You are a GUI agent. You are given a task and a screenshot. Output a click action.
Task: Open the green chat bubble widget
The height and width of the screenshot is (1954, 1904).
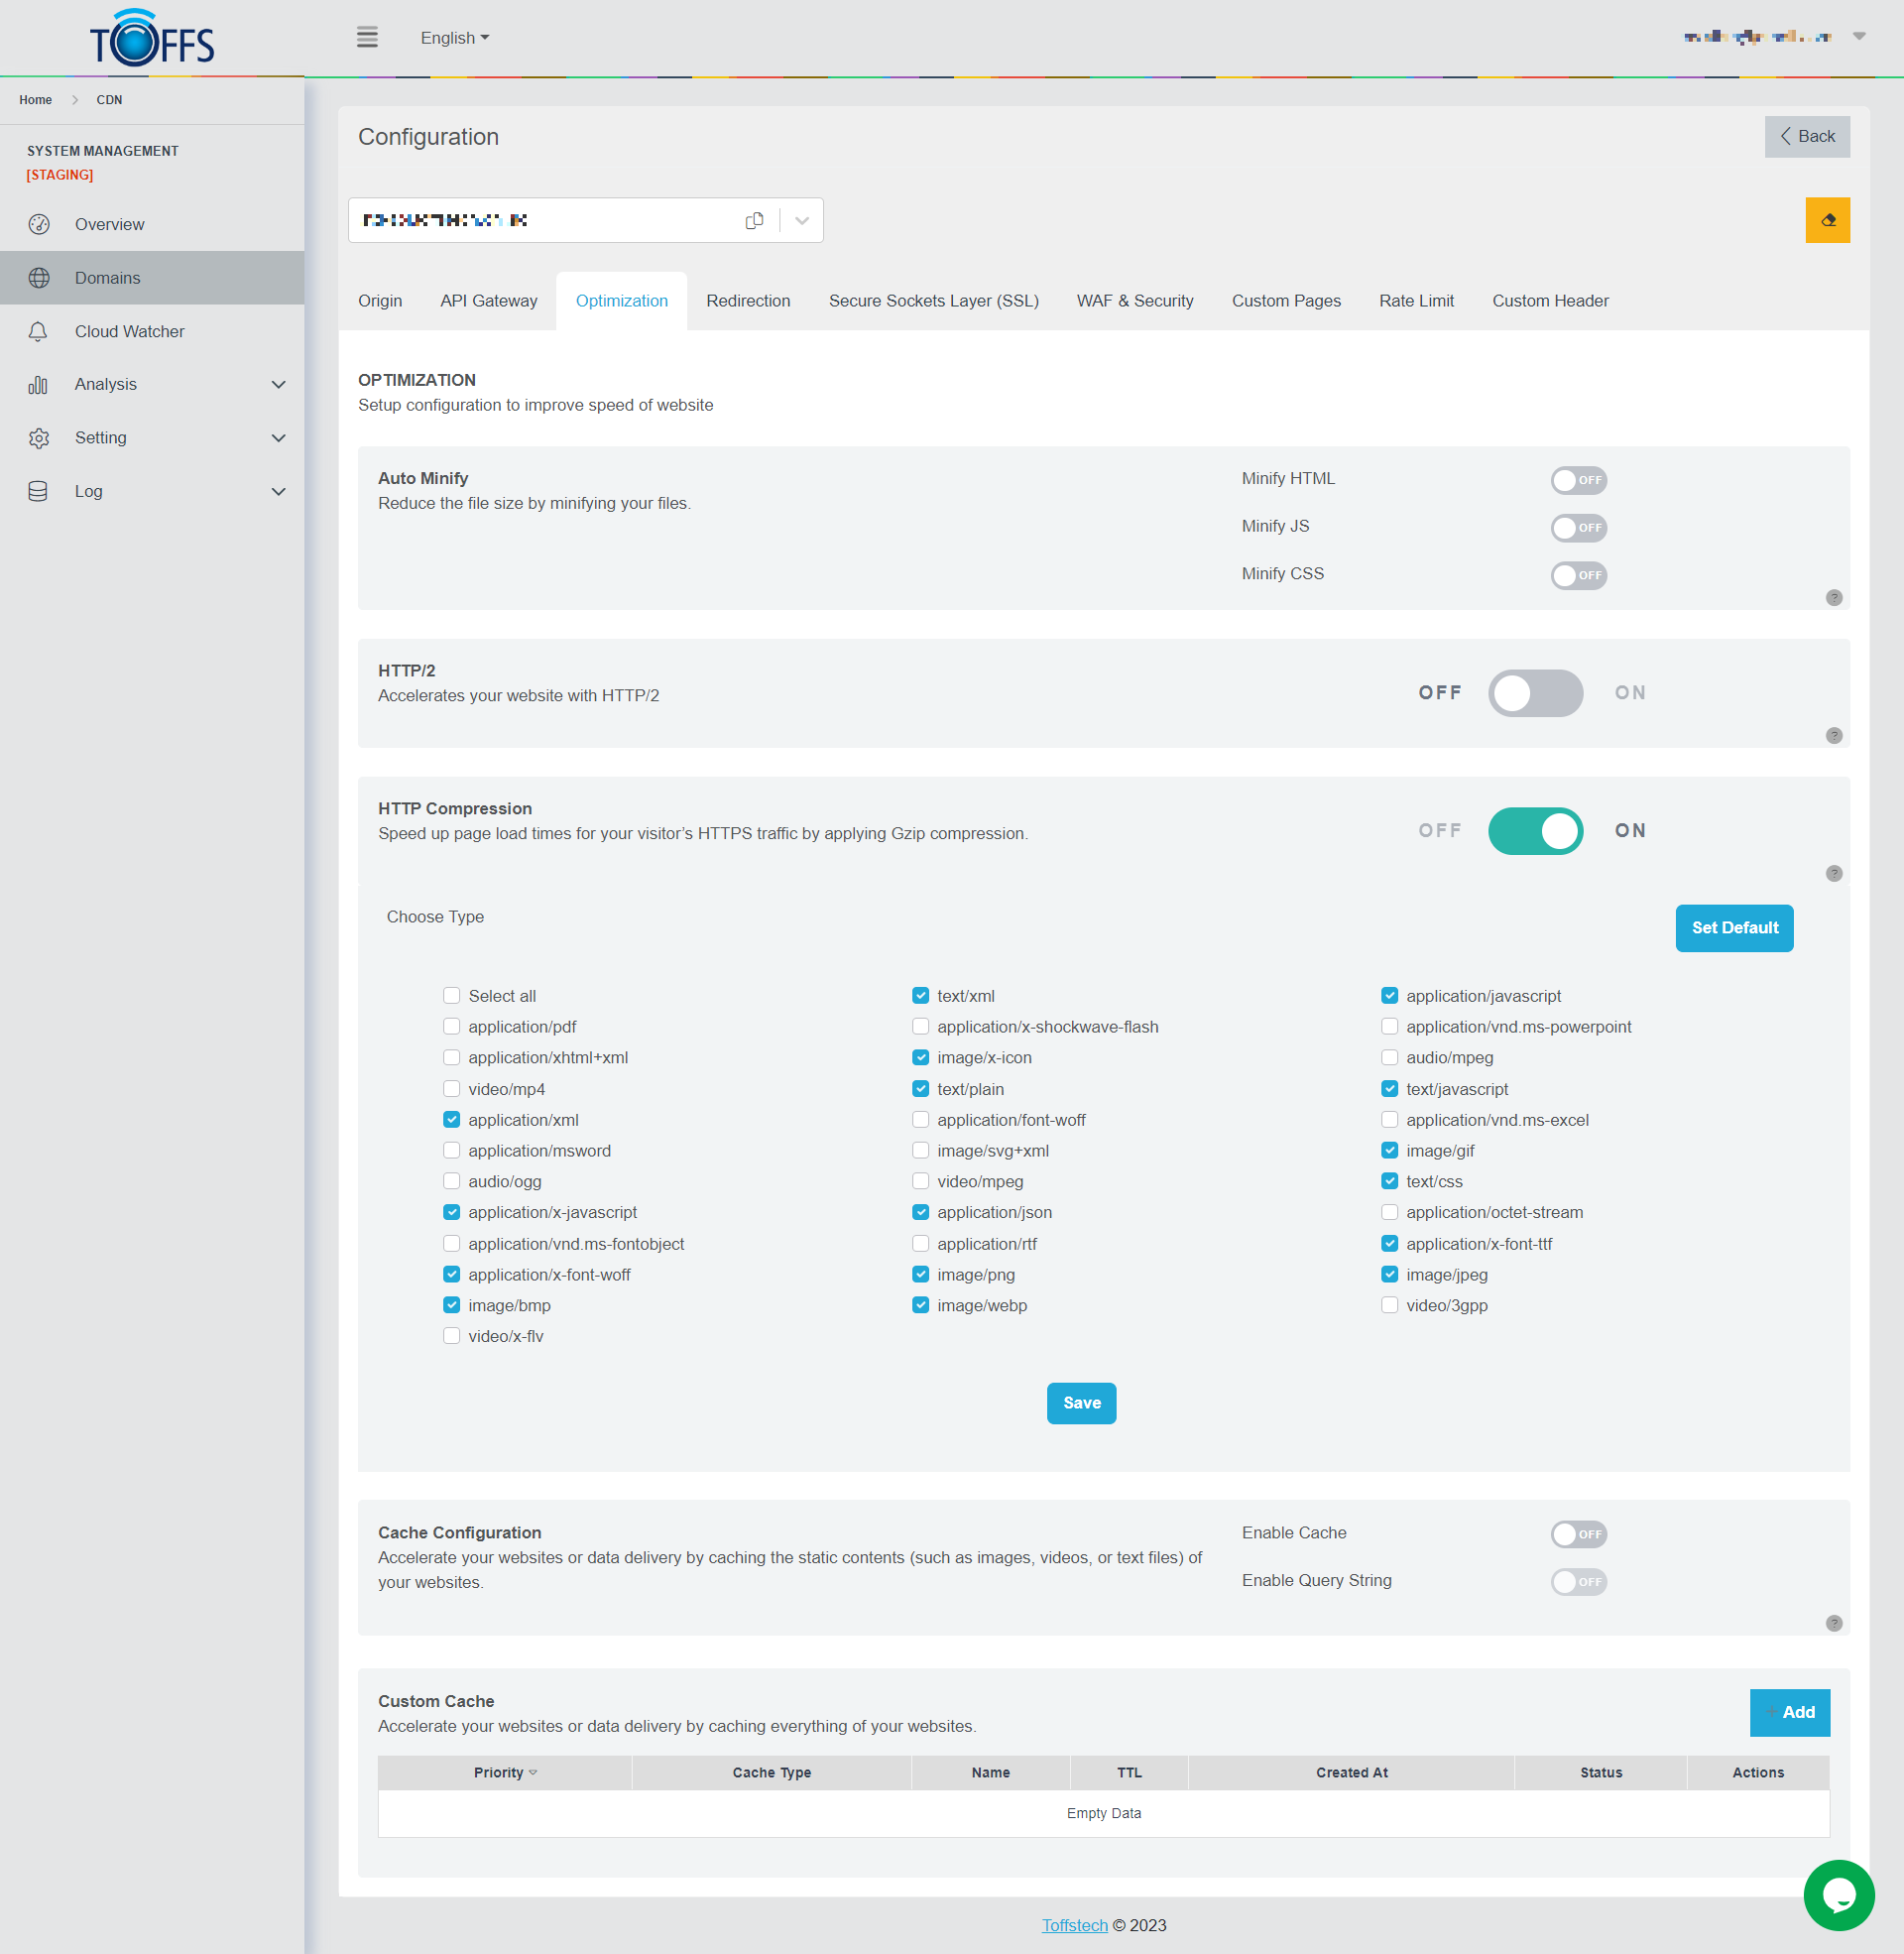click(x=1838, y=1894)
